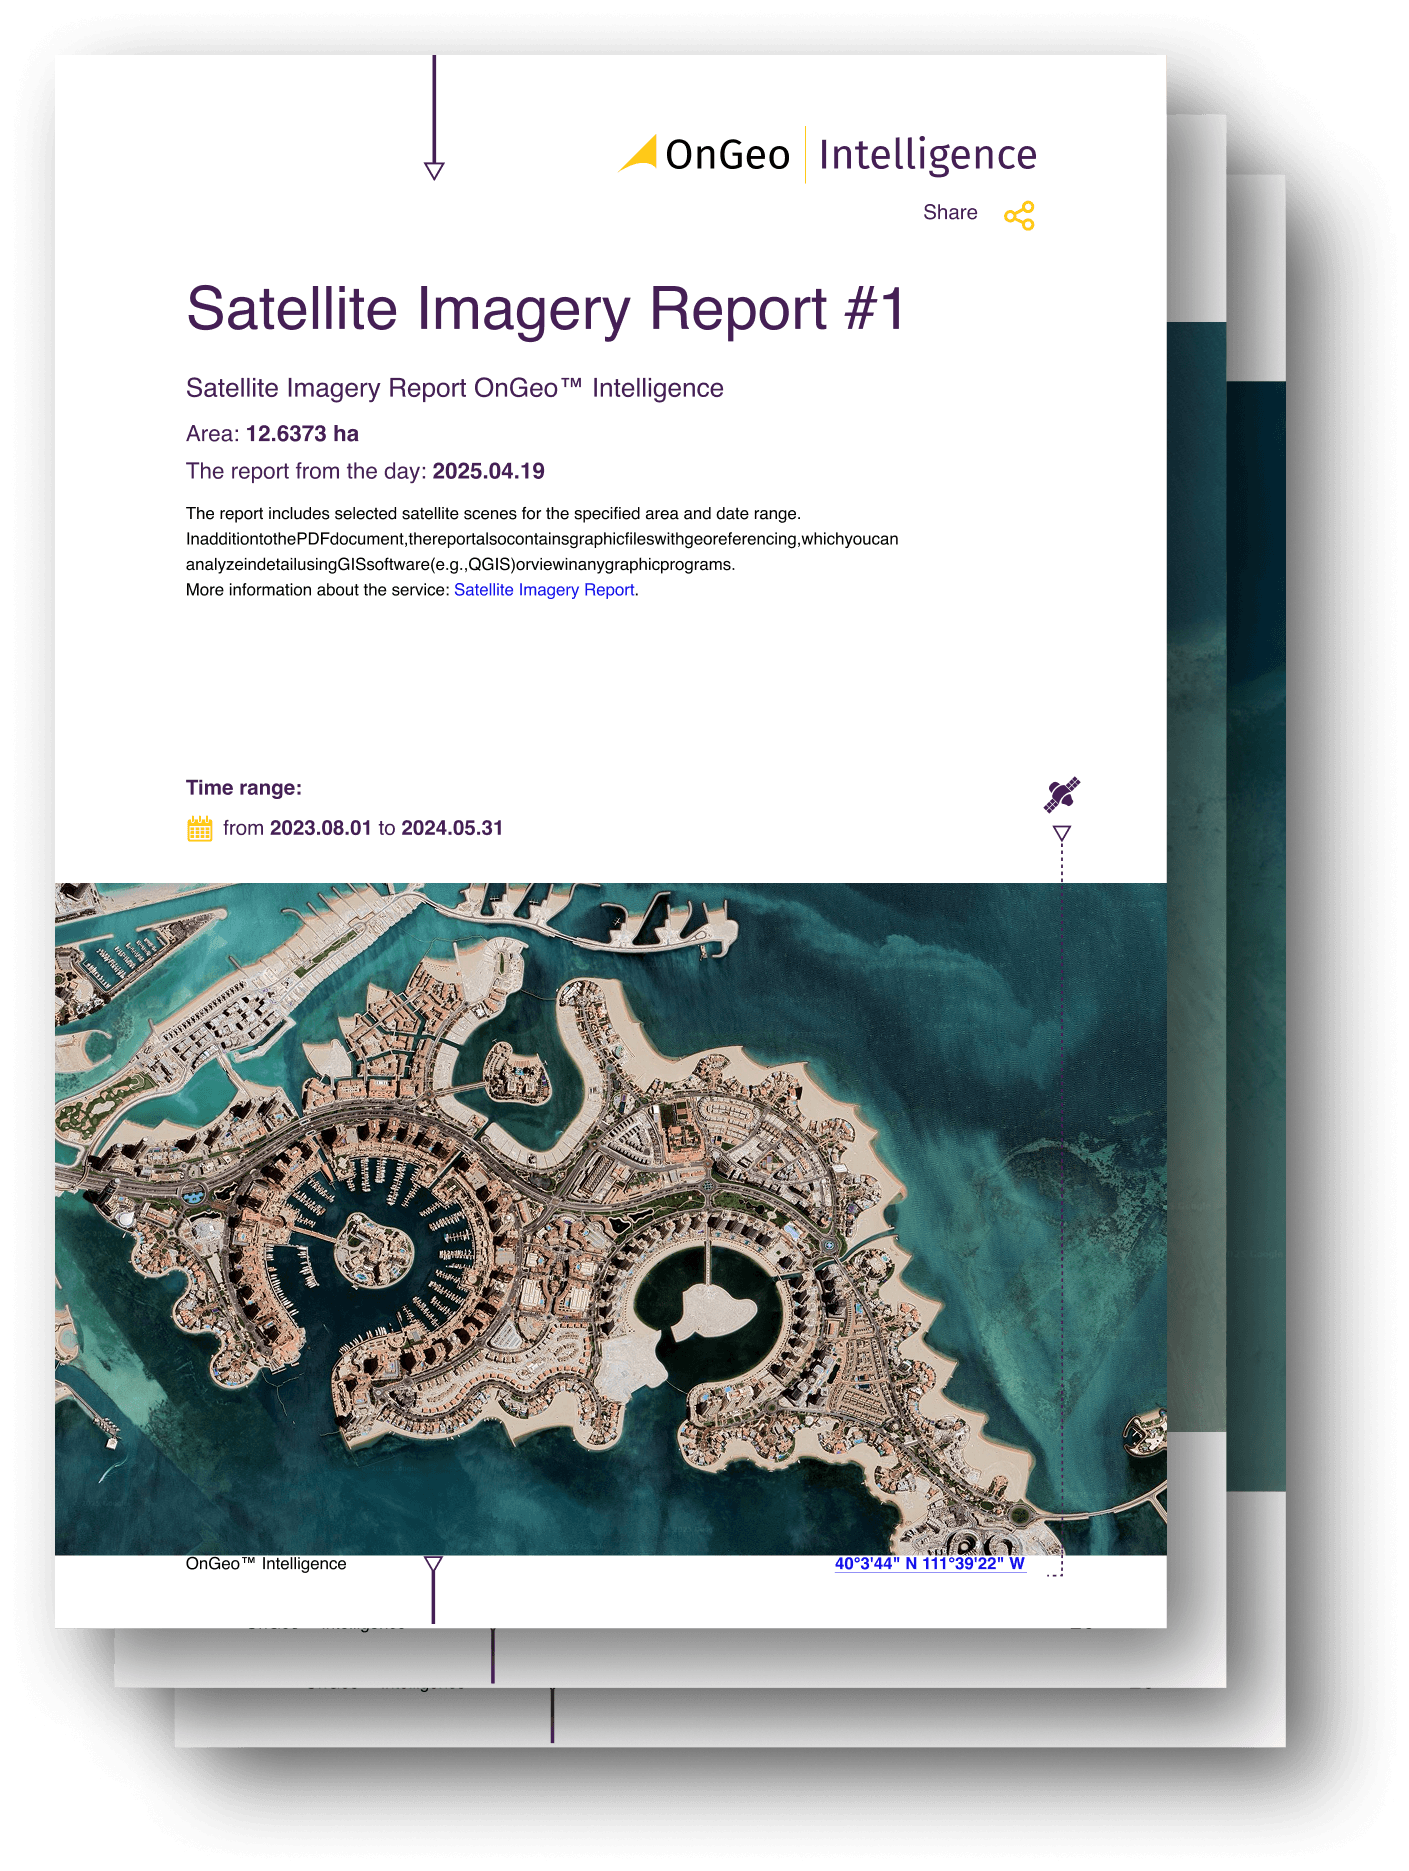Click the triangle marker beside footer text
1409x1871 pixels.
coord(433,1565)
